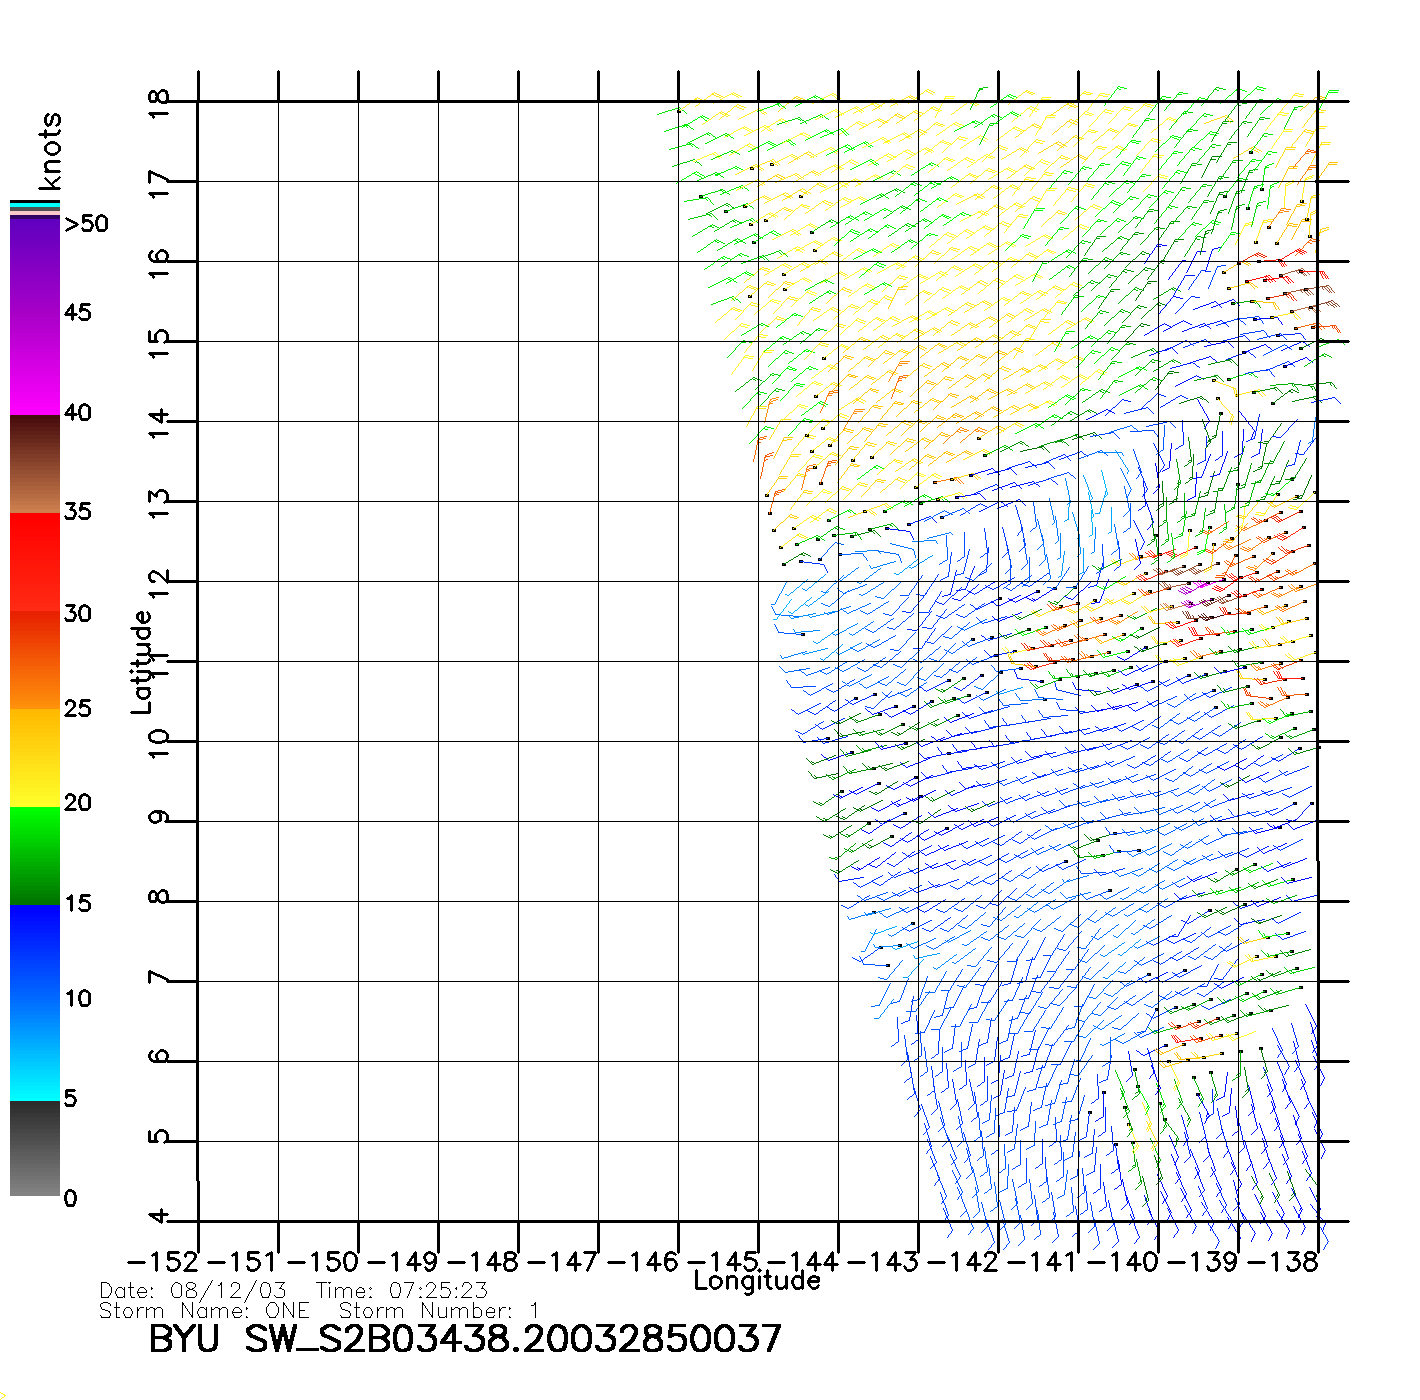Click the 'Latitude' axis title

(142, 662)
